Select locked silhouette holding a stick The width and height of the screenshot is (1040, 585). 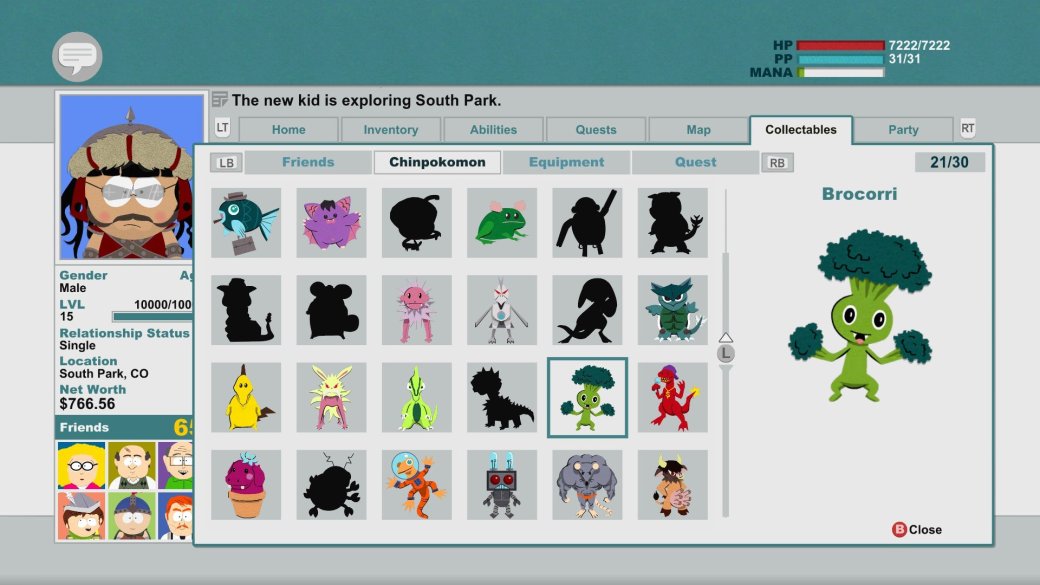tap(587, 223)
